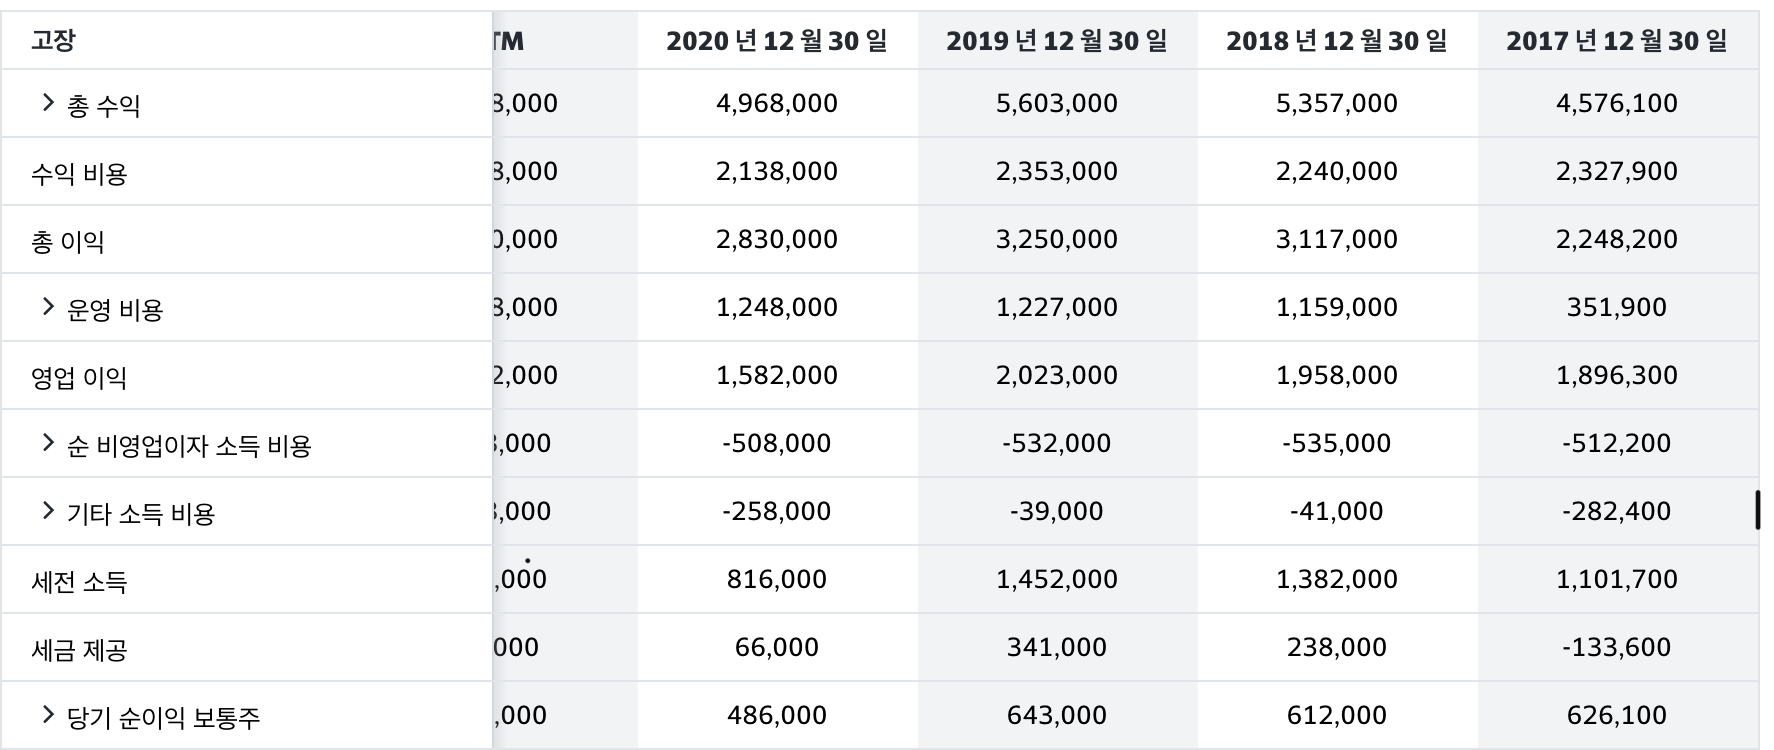Click the value 2,327,900
Screen dimensions: 1774x750
coord(1617,171)
